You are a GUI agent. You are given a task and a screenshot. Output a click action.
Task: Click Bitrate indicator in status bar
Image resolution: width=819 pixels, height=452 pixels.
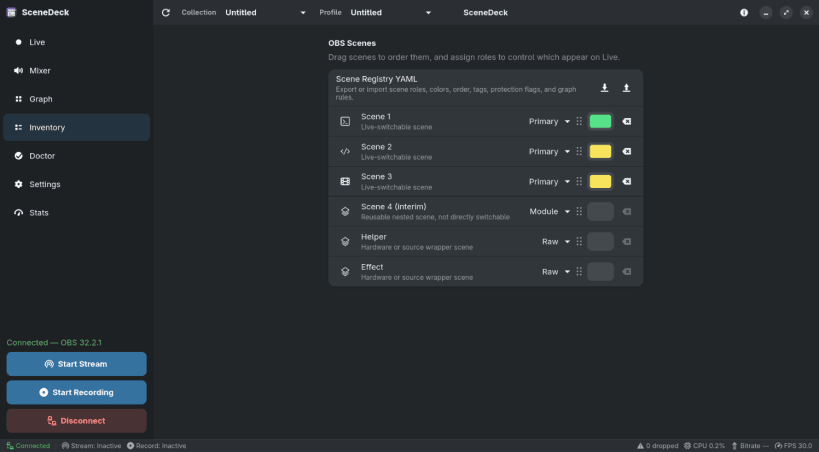pos(750,446)
